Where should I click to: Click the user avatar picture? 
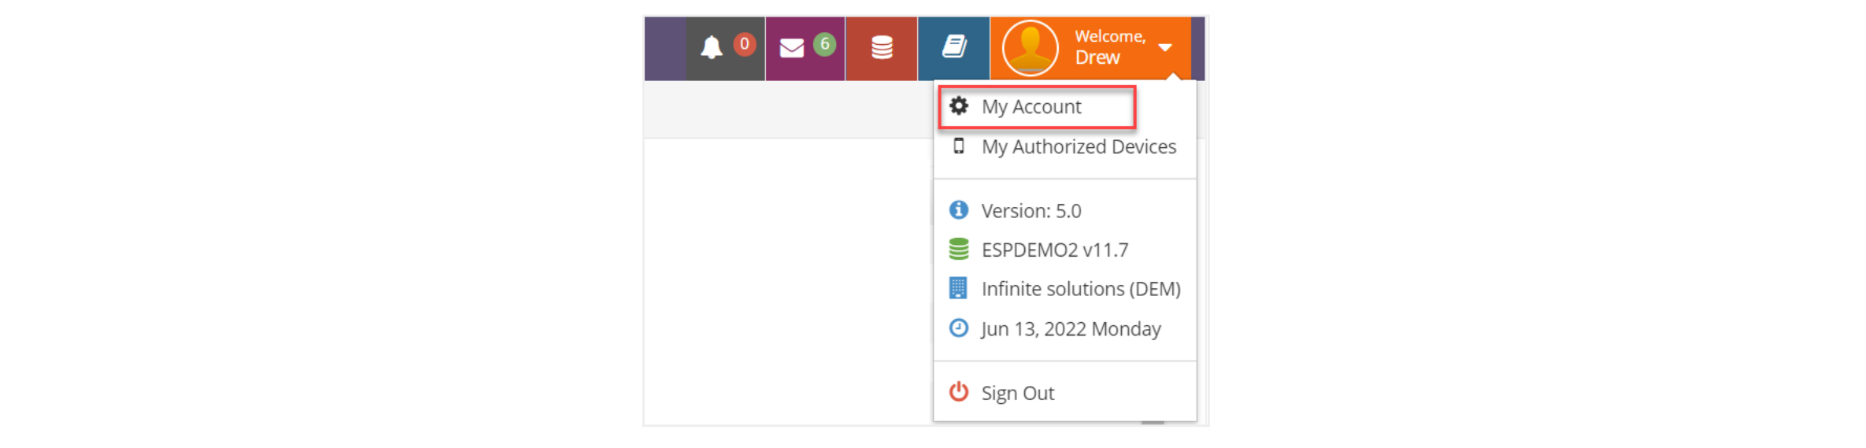pos(1030,48)
